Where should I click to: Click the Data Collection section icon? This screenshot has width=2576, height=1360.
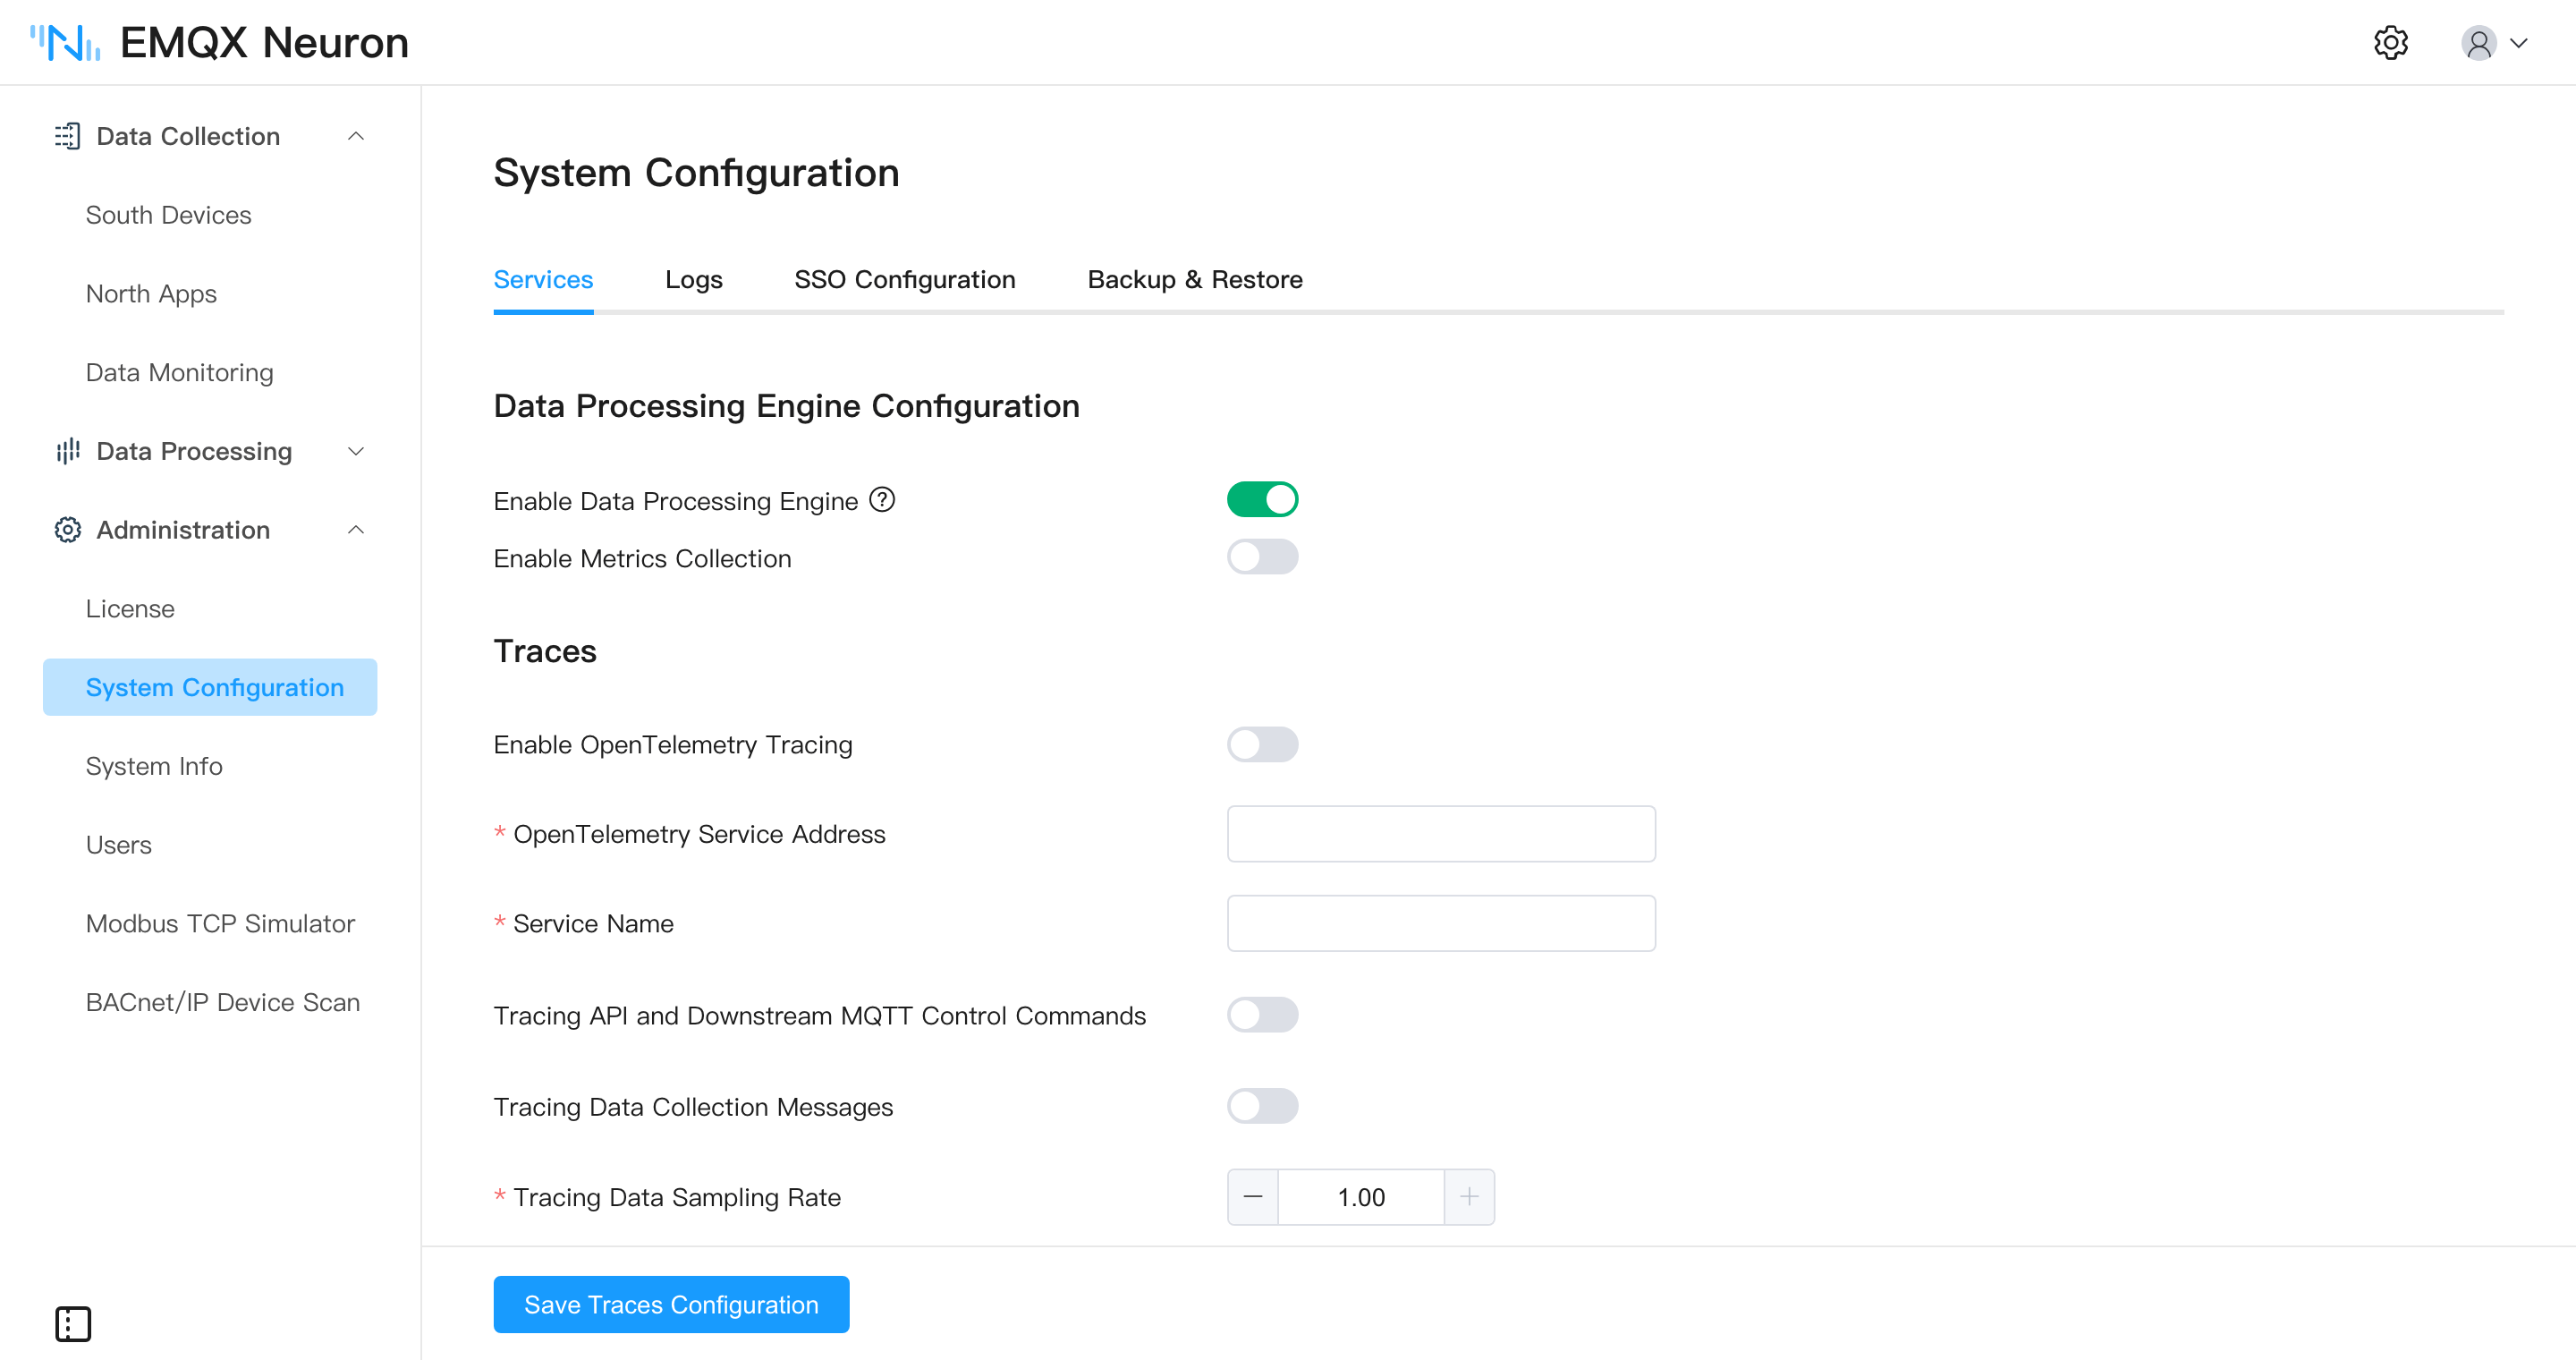click(67, 136)
